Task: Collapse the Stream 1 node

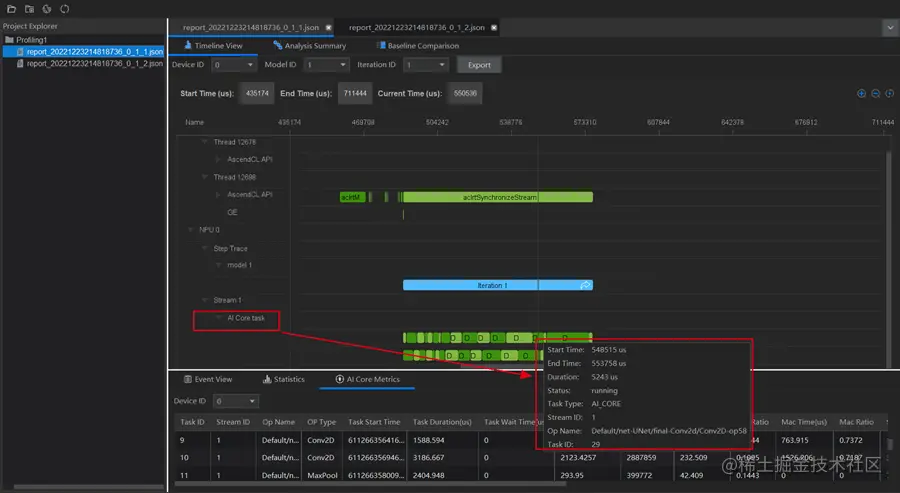Action: point(204,300)
